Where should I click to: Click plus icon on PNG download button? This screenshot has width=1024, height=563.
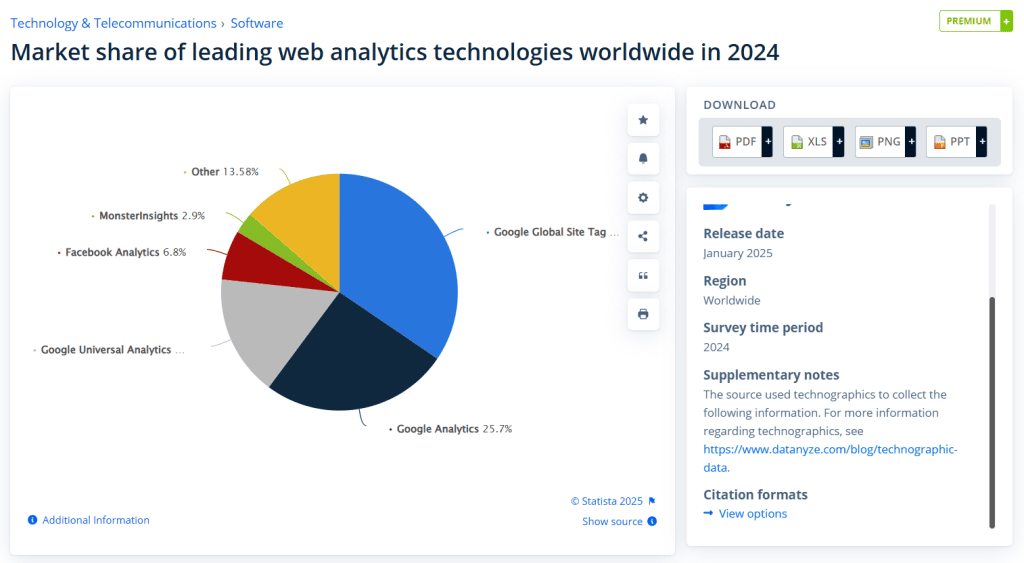pos(910,142)
